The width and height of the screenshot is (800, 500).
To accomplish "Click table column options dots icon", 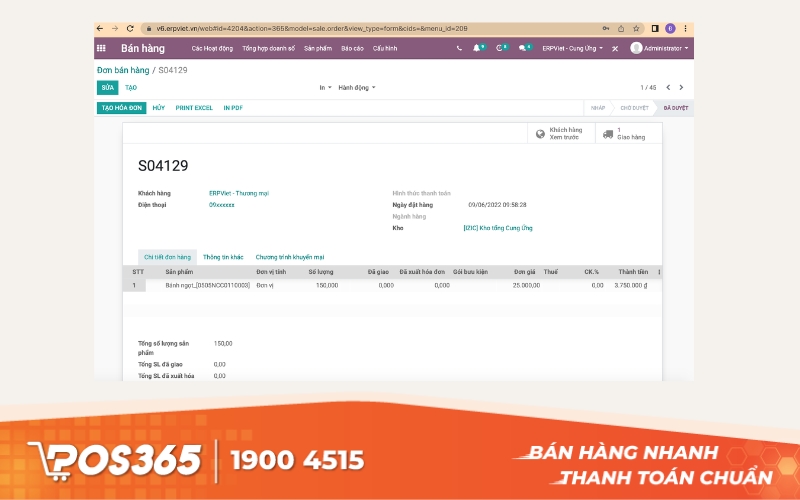I will point(659,272).
